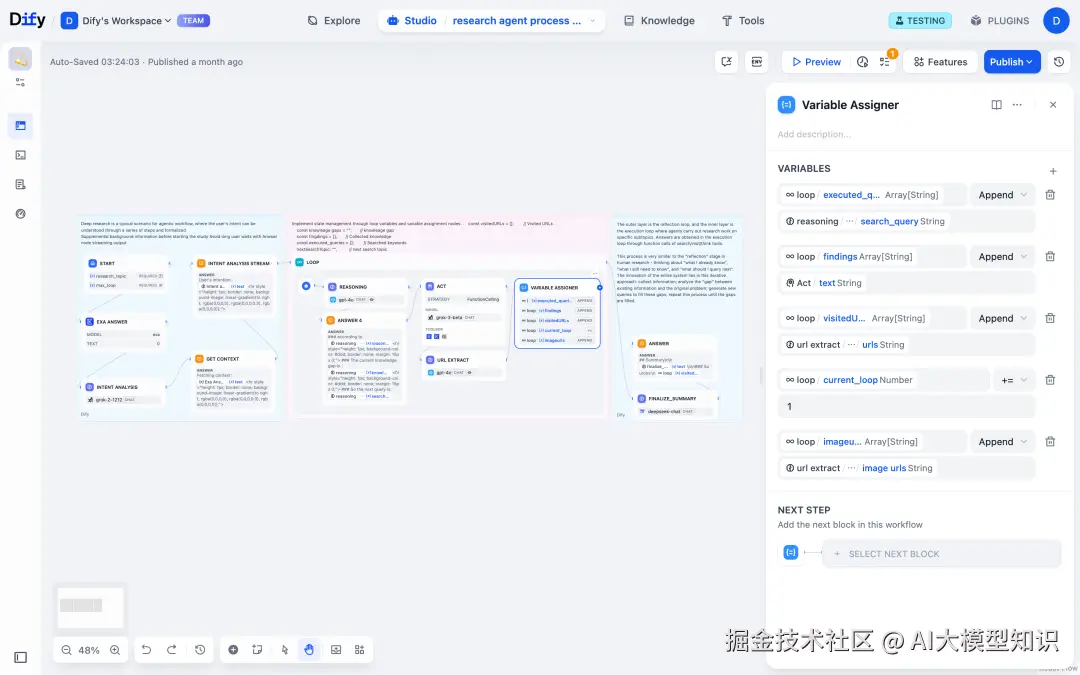The image size is (1080, 675).
Task: Delete the executed_q... variable row
Action: pyautogui.click(x=1050, y=195)
